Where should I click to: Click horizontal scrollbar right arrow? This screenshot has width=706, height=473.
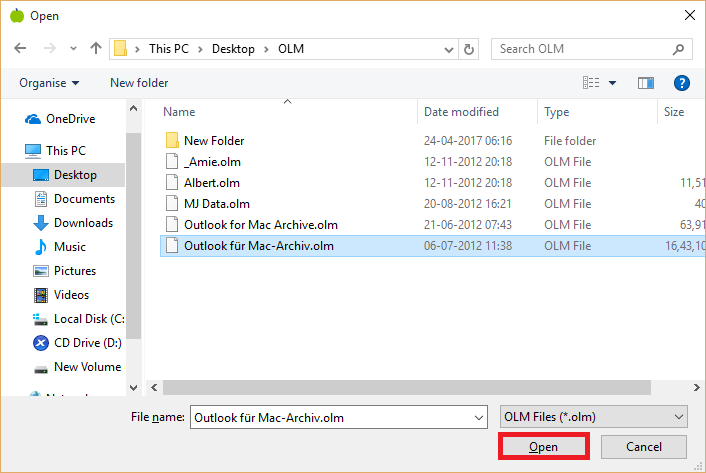[x=696, y=387]
